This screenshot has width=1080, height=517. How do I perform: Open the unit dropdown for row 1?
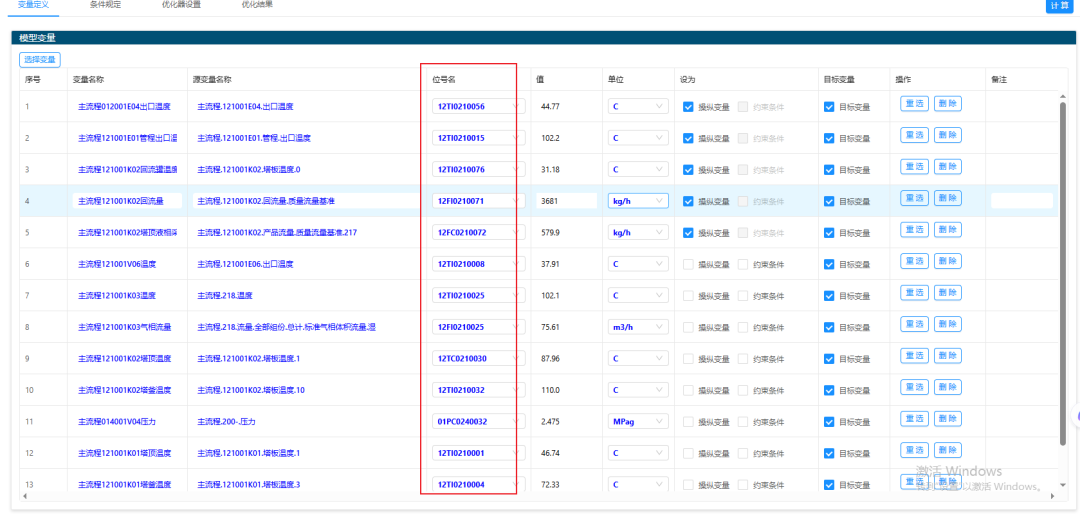[638, 107]
